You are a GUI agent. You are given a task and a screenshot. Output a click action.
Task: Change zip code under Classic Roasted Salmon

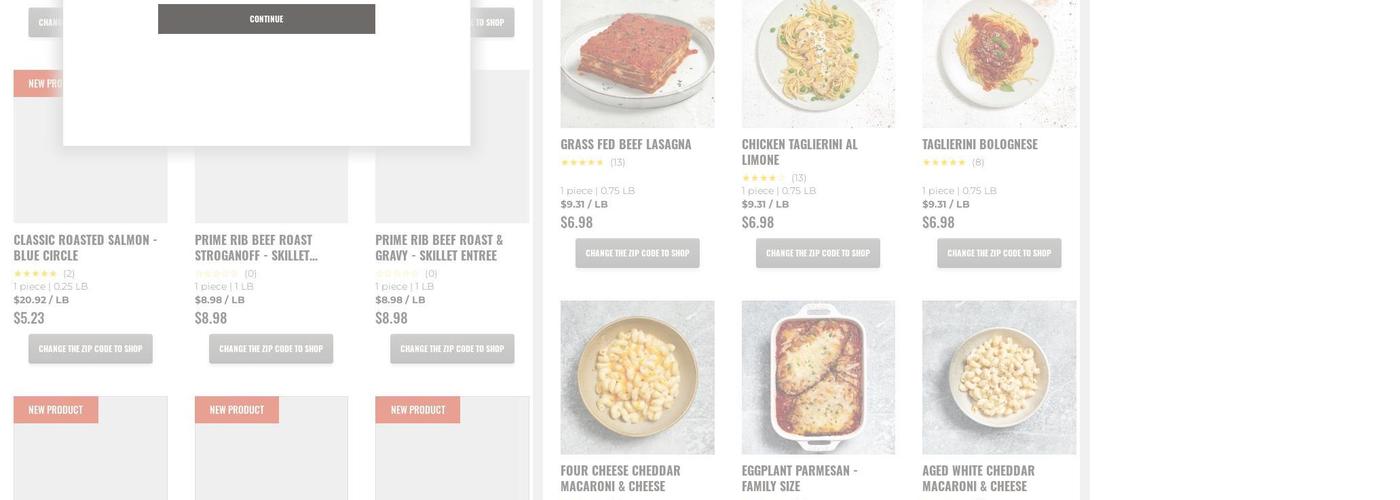tap(90, 349)
